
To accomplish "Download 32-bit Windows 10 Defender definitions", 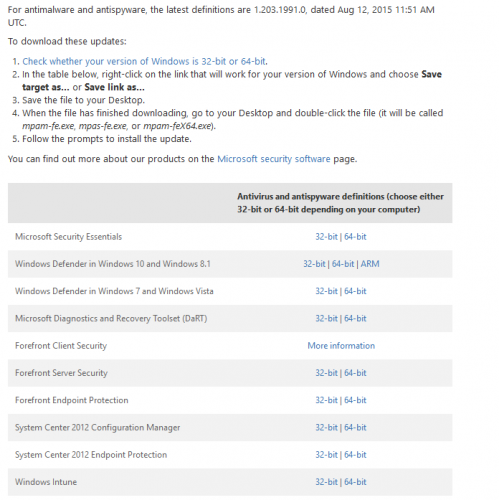I will tap(314, 264).
